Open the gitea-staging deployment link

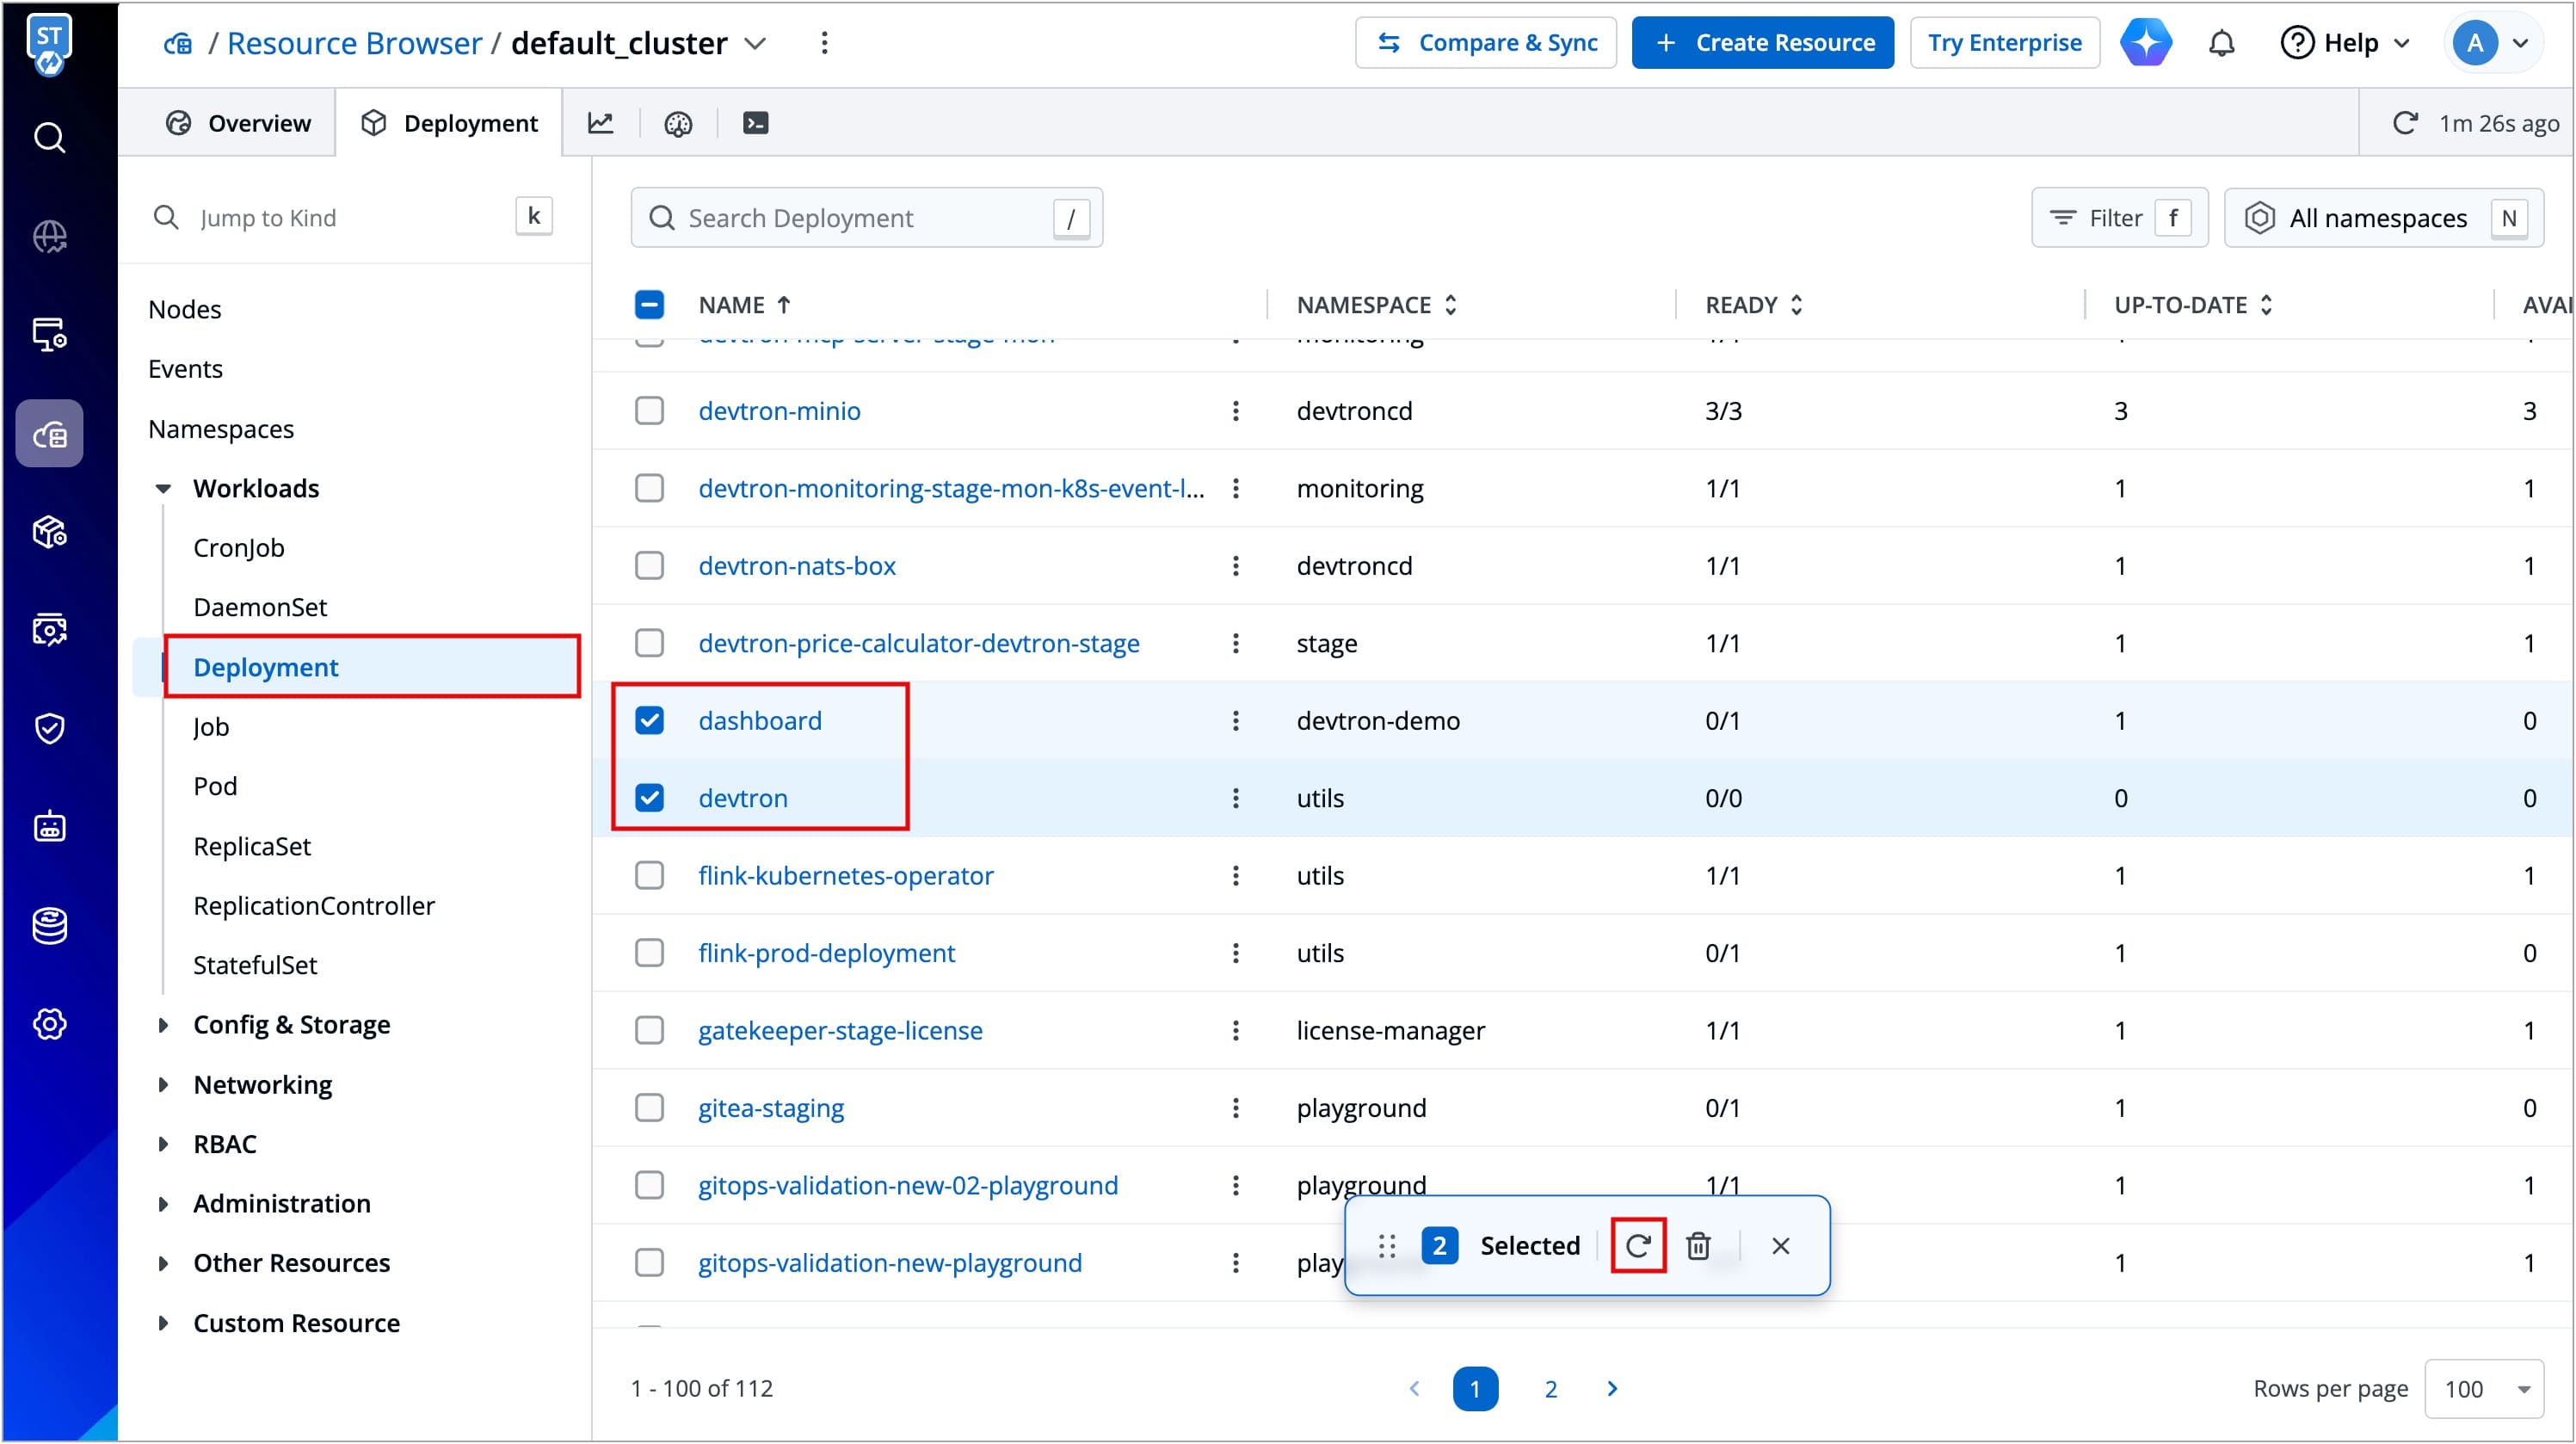[x=770, y=1108]
